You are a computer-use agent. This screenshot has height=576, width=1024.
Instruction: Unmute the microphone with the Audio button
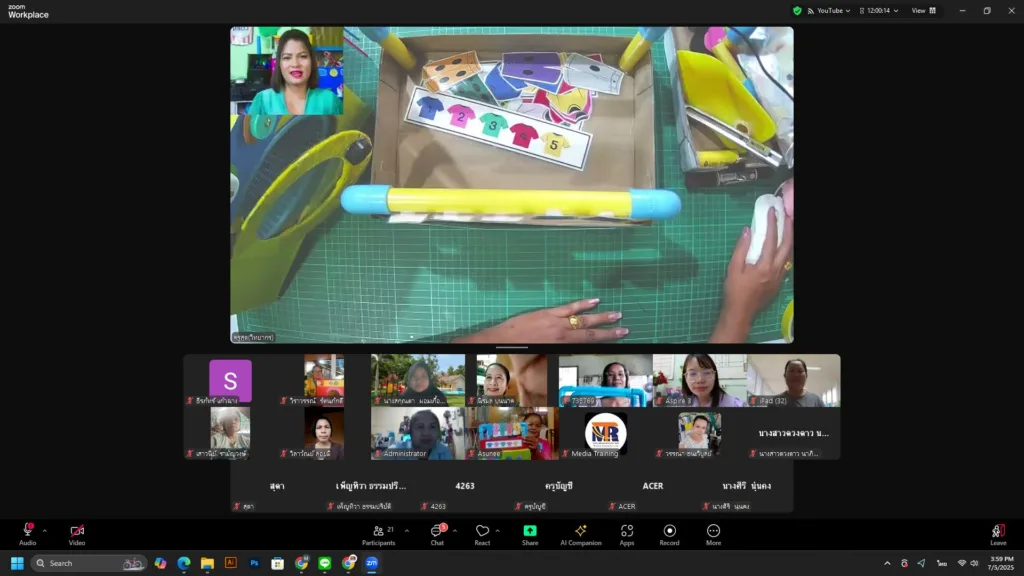tap(27, 533)
